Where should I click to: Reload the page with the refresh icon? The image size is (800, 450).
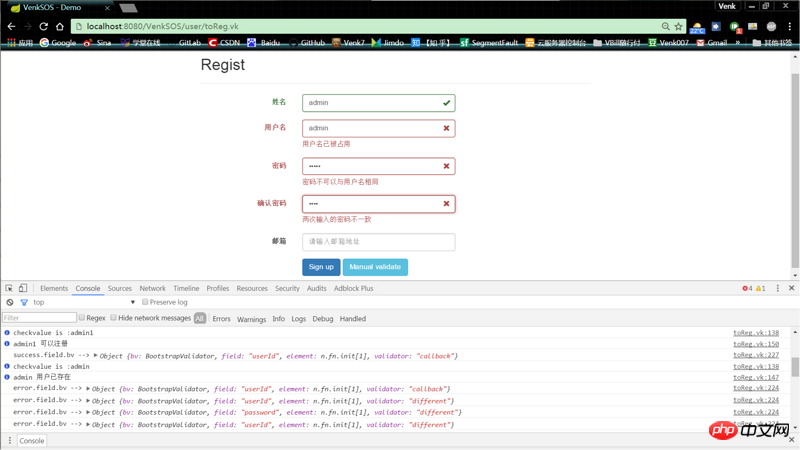pyautogui.click(x=43, y=26)
